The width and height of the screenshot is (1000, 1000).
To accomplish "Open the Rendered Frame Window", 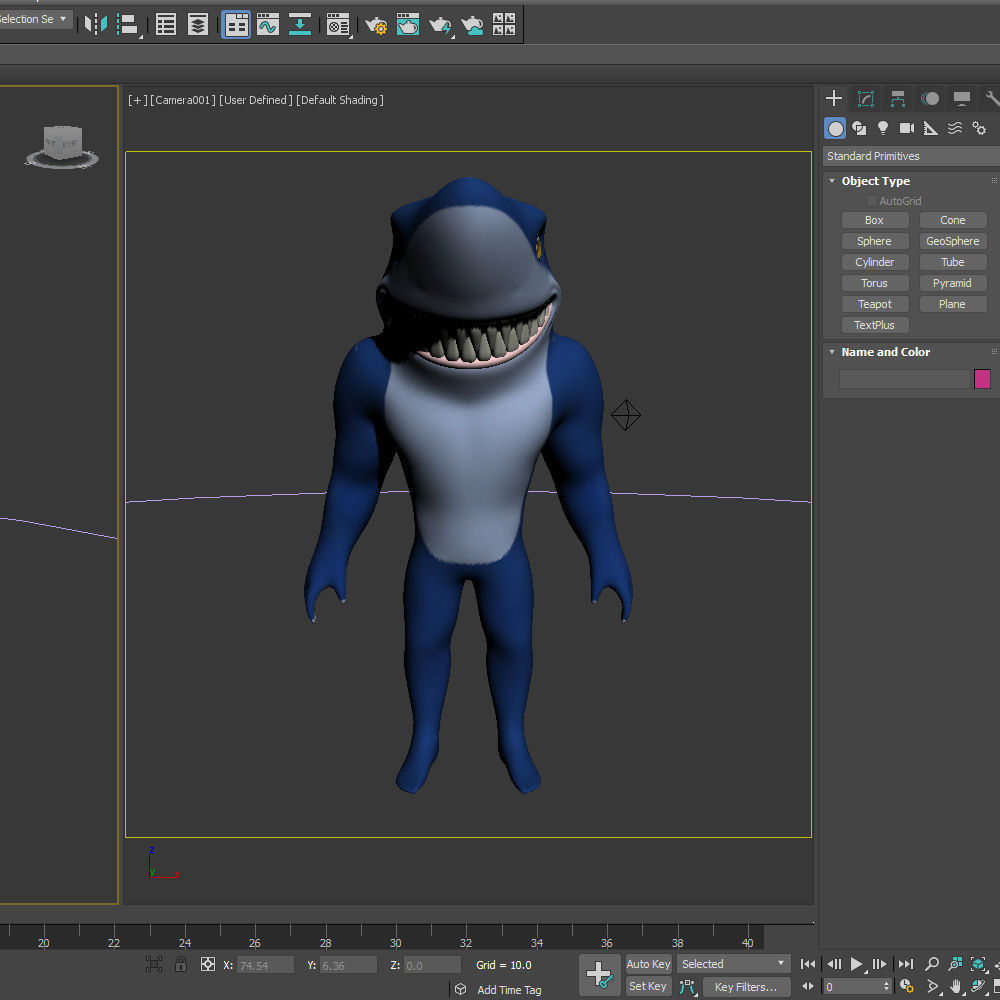I will tap(408, 25).
